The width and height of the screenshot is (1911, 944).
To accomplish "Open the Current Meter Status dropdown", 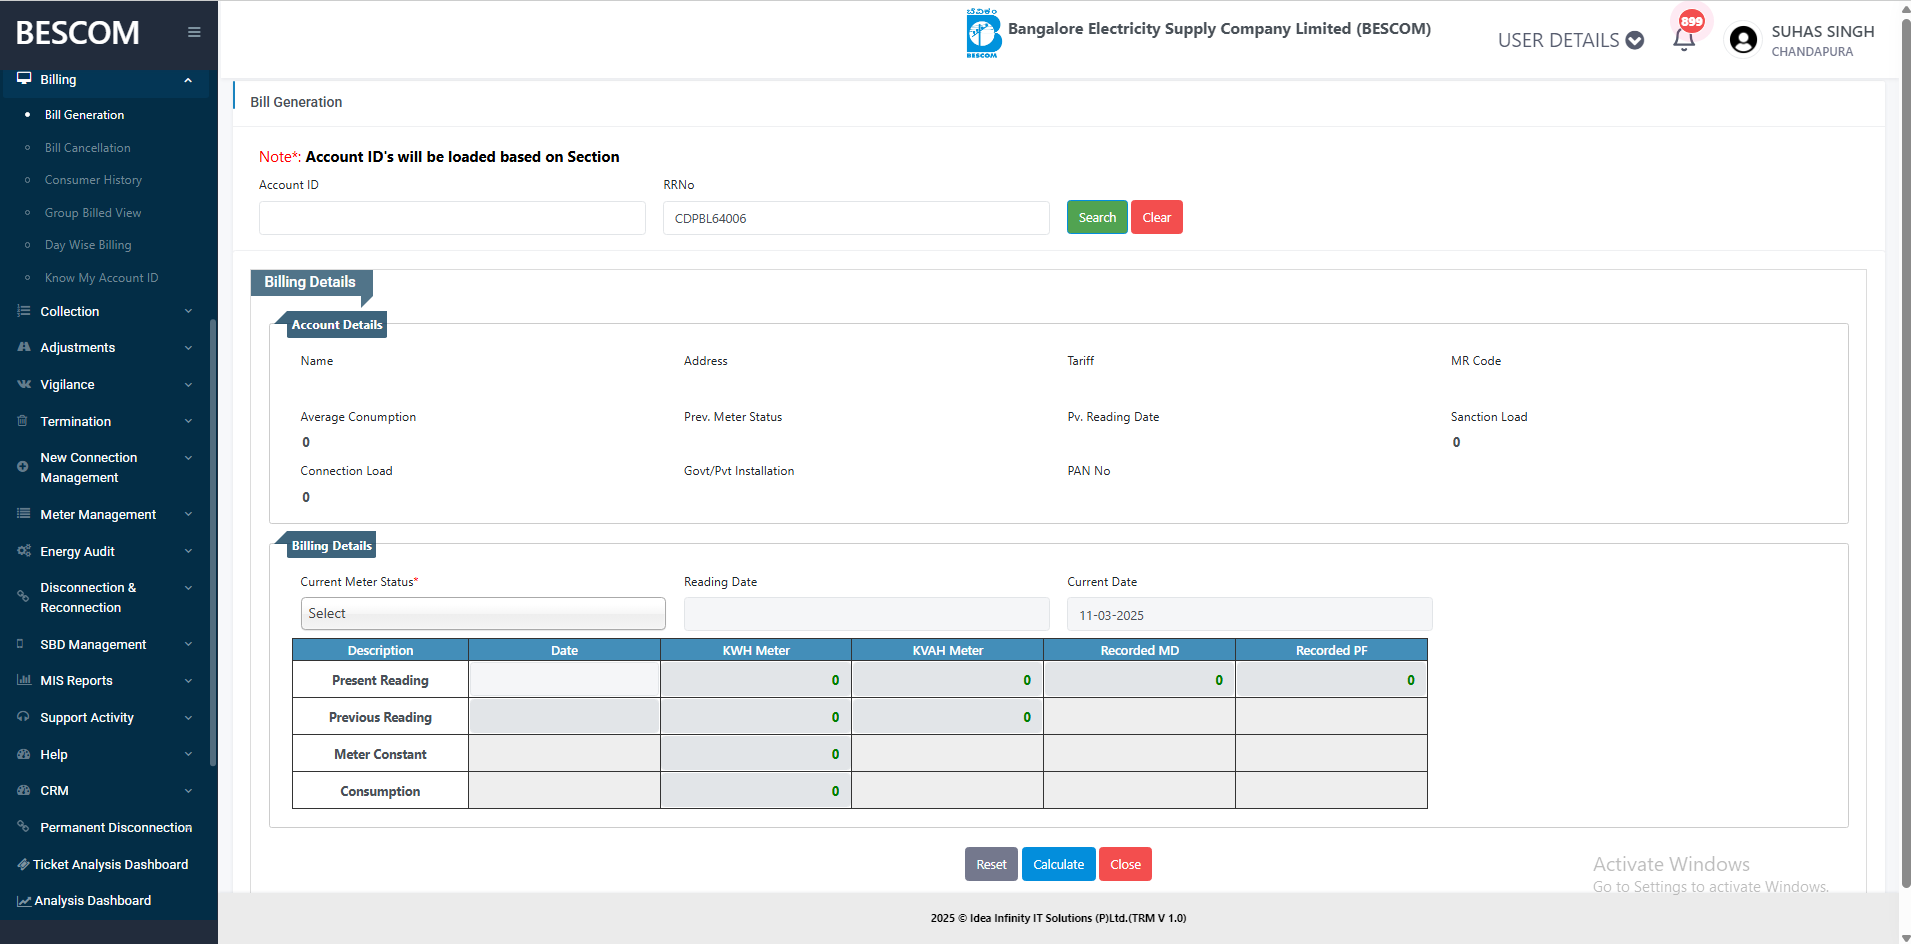I will tap(483, 614).
